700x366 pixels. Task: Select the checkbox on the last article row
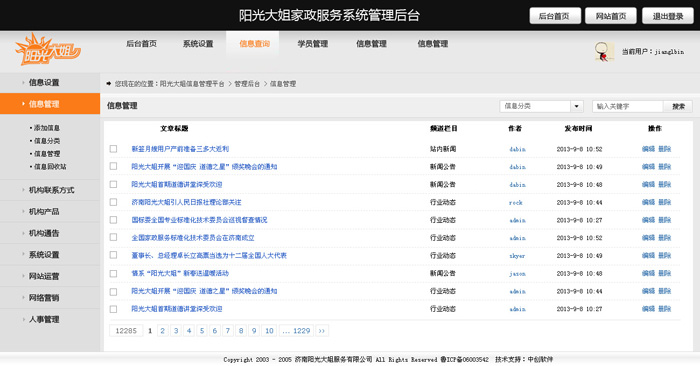coord(113,309)
